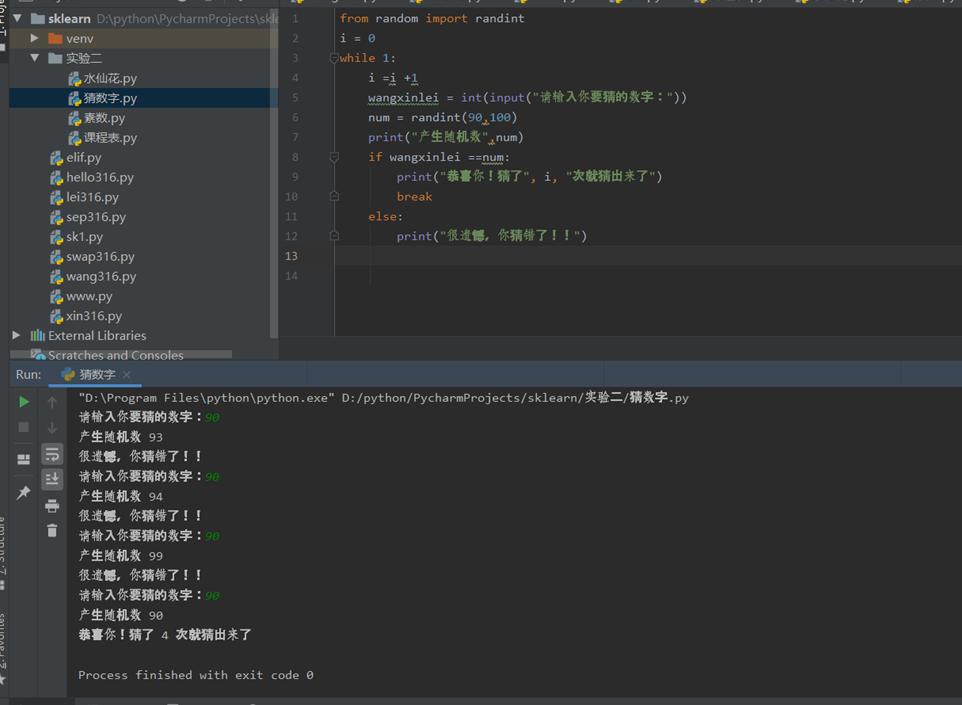Click the wangxinlei variable on line 5
The image size is (962, 705).
pos(403,98)
